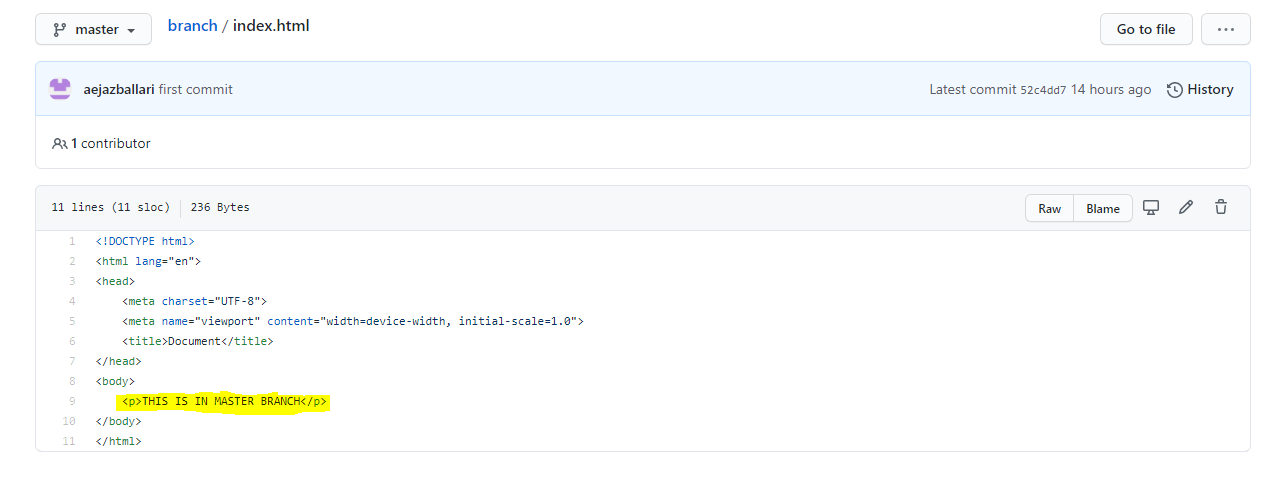1274x483 pixels.
Task: Select line number 11
Action: pyautogui.click(x=69, y=441)
